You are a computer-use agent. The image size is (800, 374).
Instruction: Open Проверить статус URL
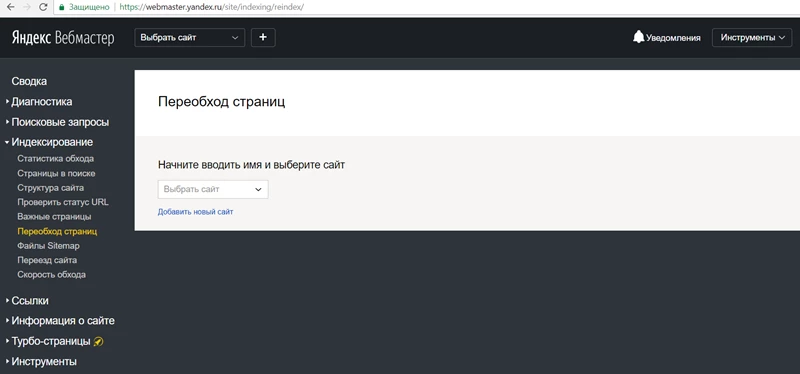click(63, 202)
